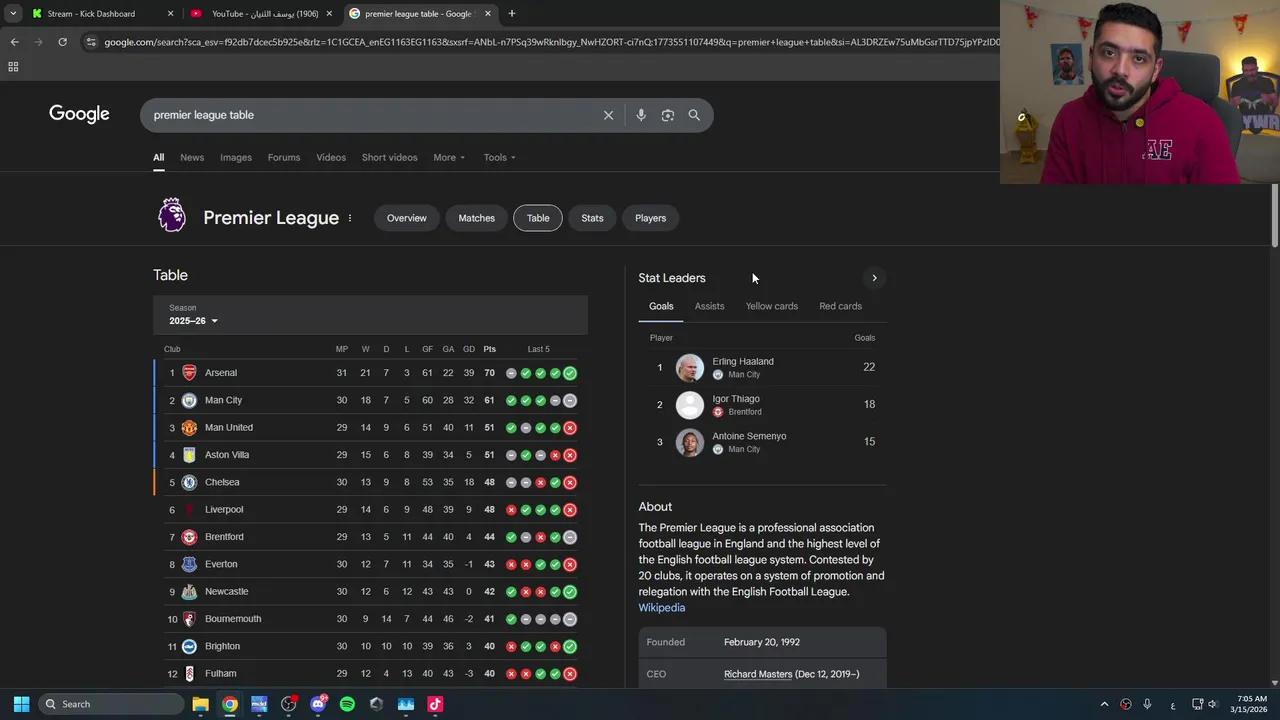
Task: Click the Premier League lion logo
Action: (x=172, y=215)
